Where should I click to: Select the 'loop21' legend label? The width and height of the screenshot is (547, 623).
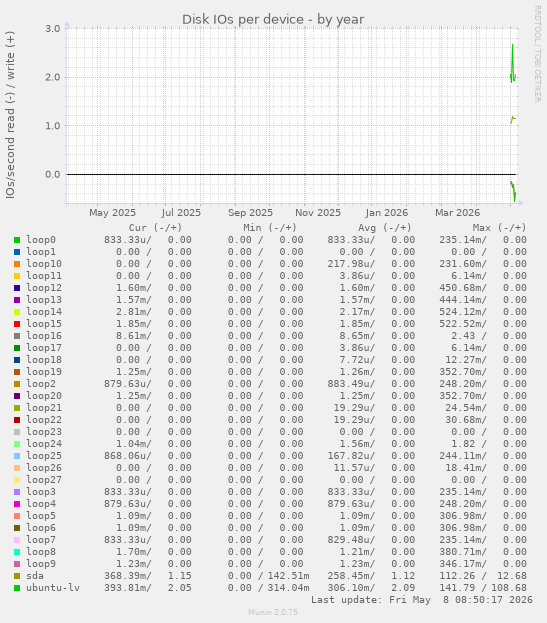(x=44, y=408)
